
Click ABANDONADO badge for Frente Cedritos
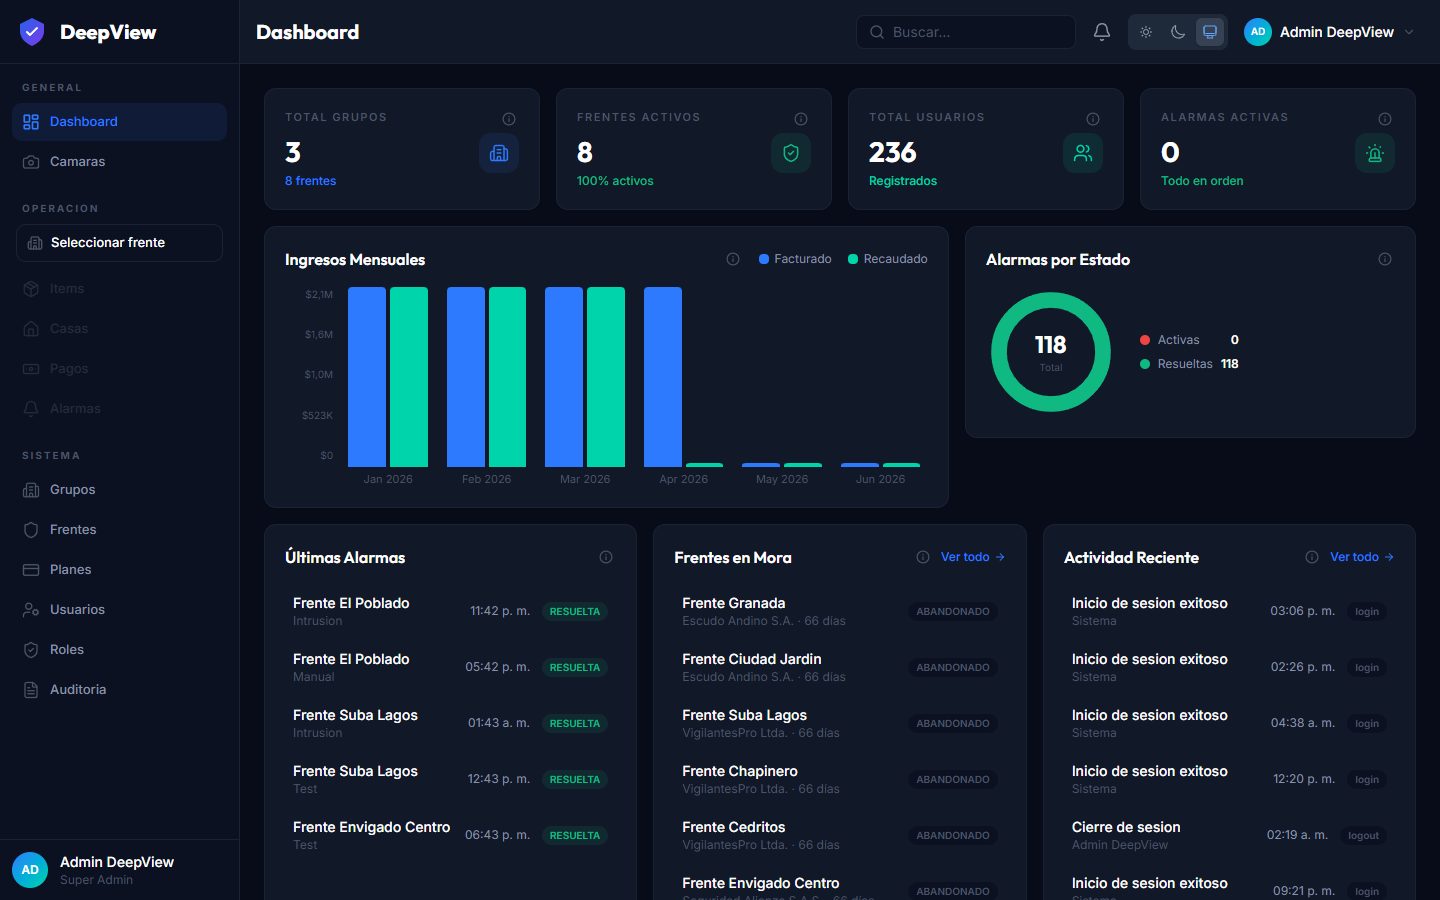[953, 835]
